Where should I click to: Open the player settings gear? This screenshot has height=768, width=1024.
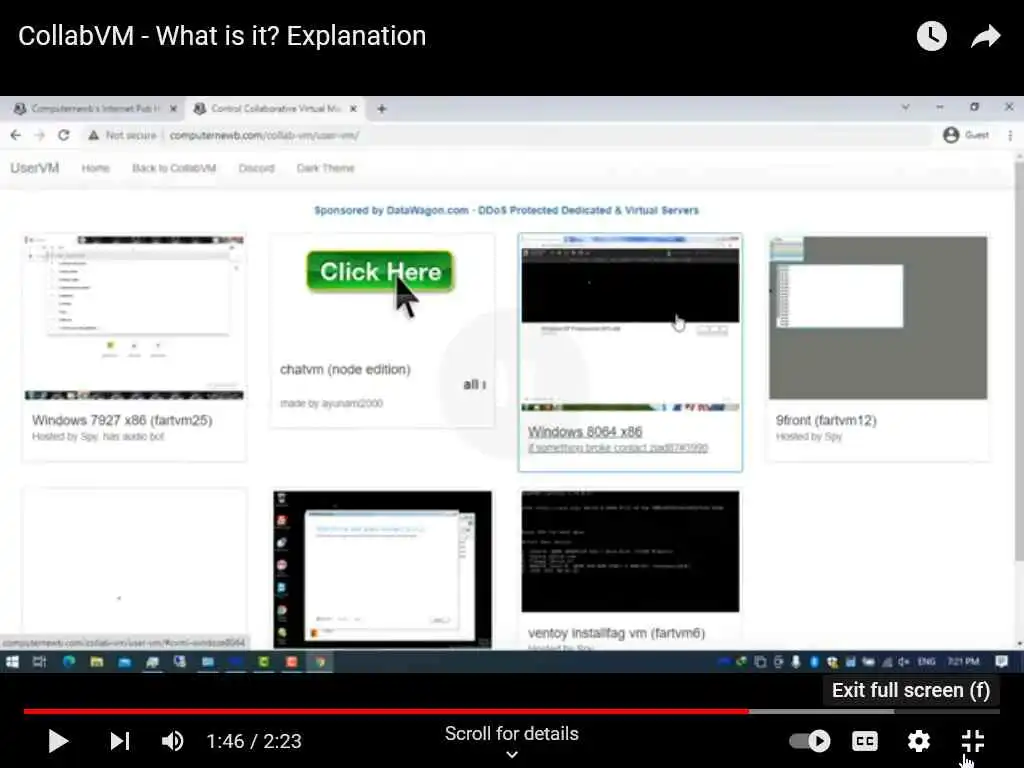(918, 741)
